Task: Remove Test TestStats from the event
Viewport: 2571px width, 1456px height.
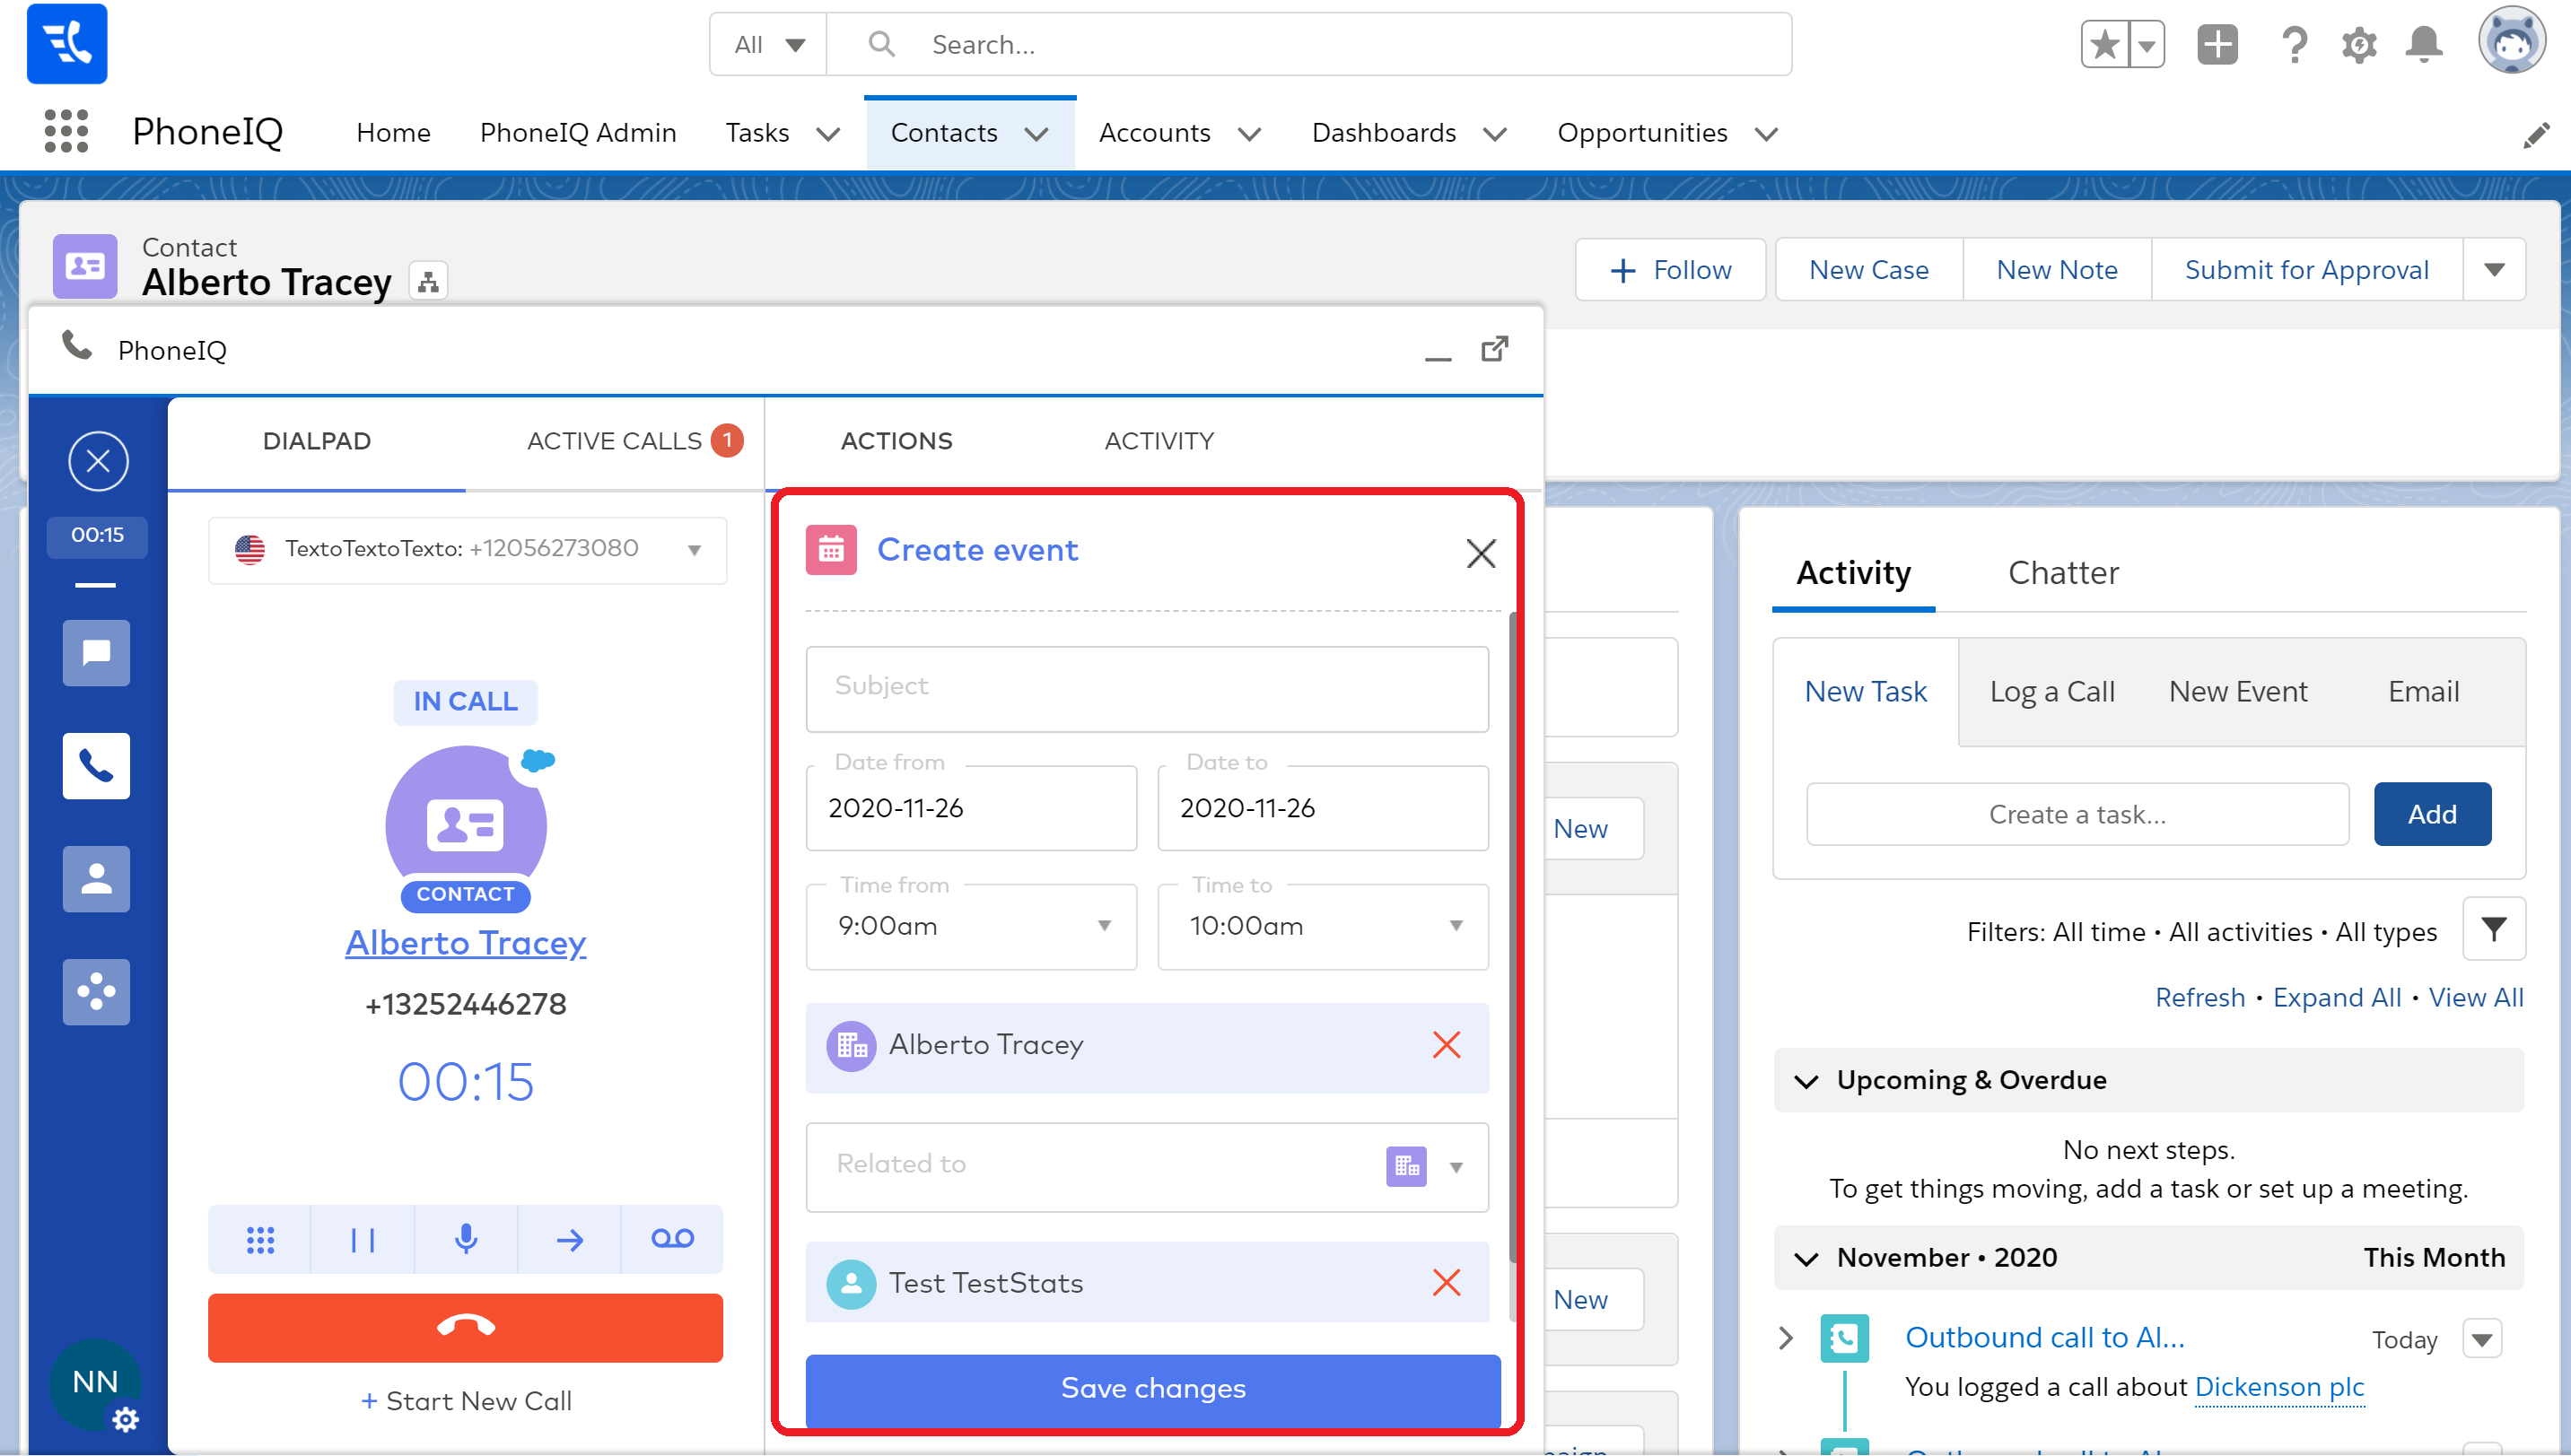Action: 1446,1283
